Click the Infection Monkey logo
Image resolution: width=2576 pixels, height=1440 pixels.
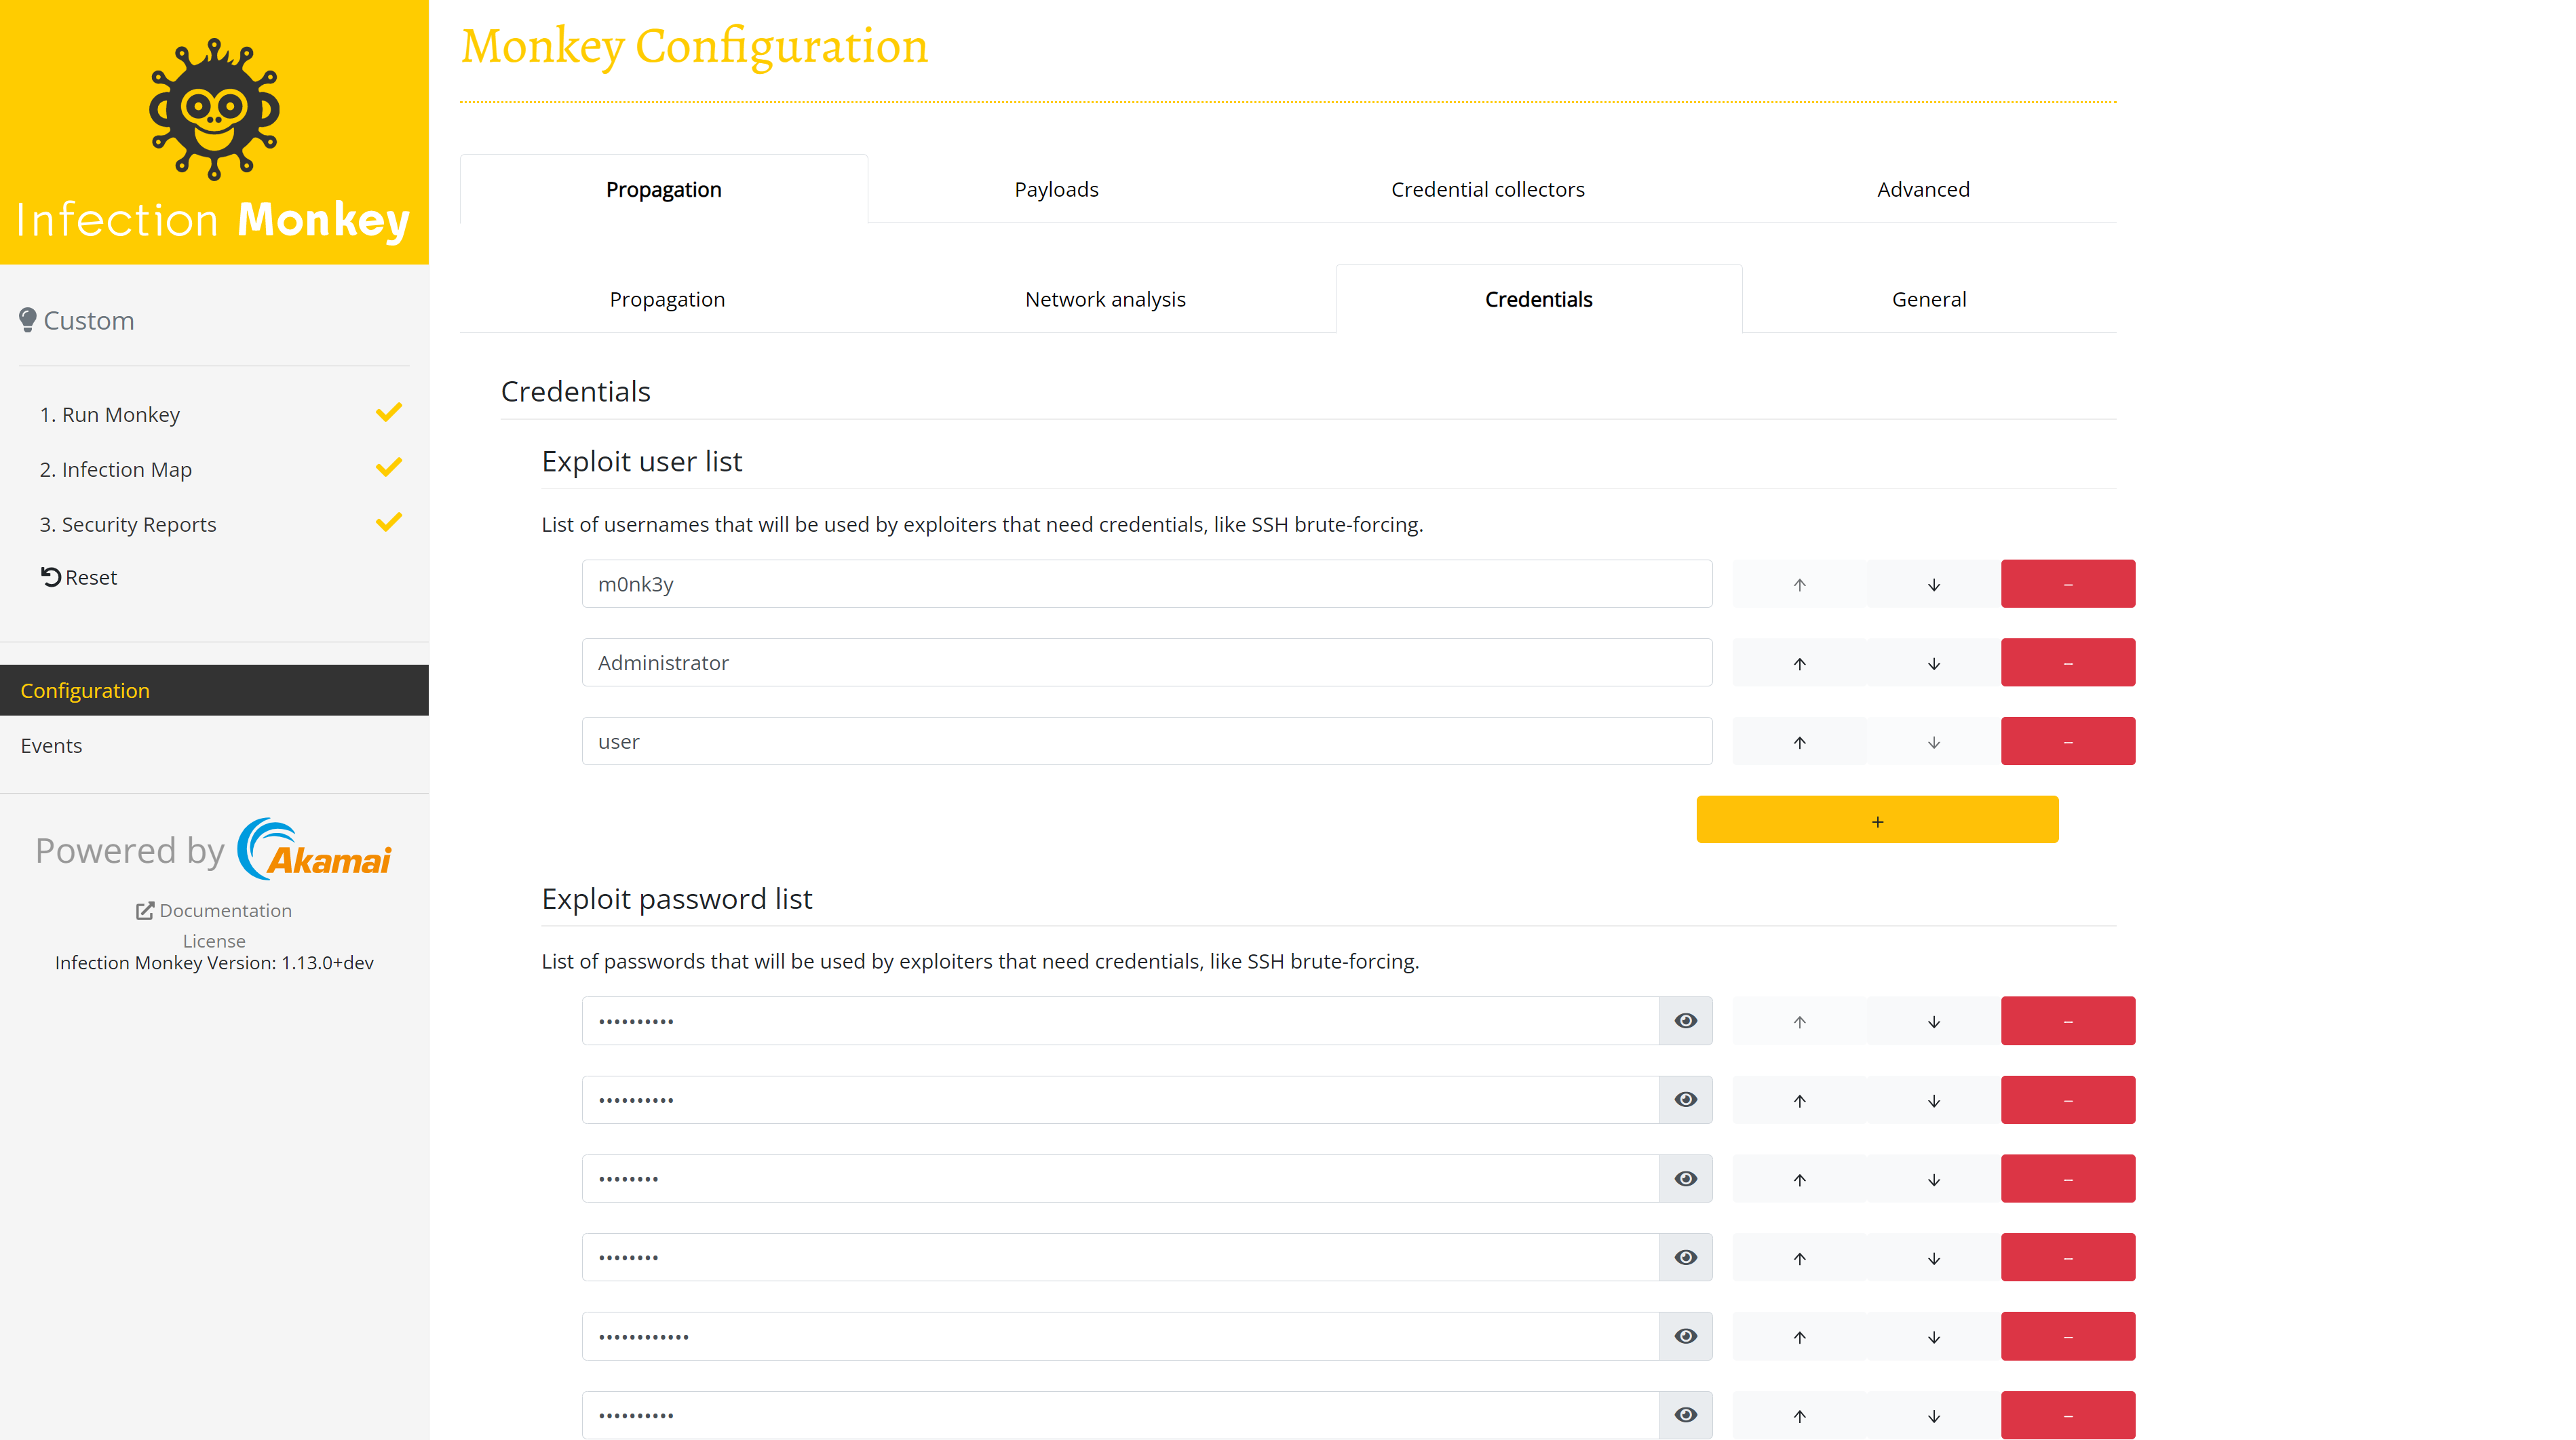pyautogui.click(x=214, y=132)
